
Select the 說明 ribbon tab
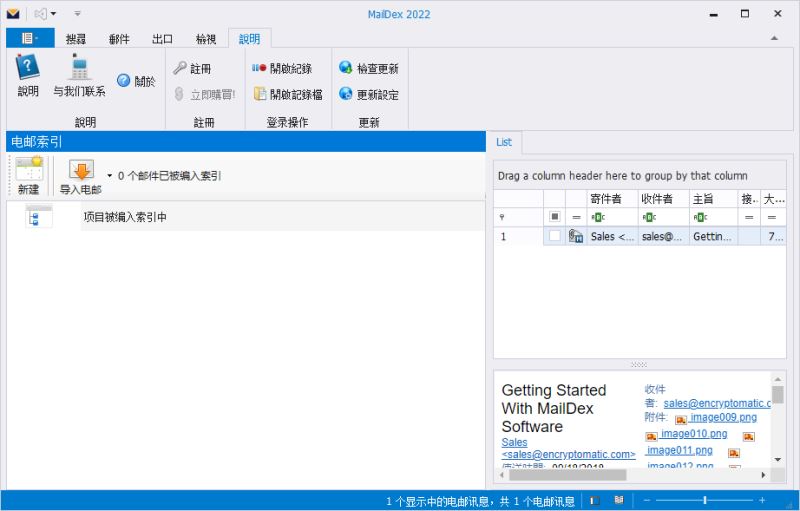click(x=249, y=39)
